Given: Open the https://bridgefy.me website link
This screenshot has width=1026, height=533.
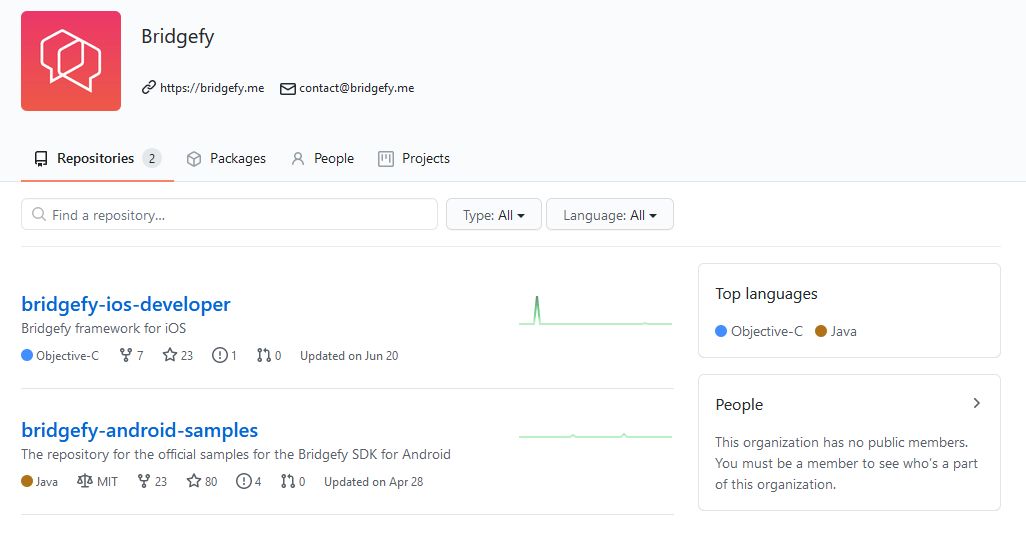Looking at the screenshot, I should point(211,88).
